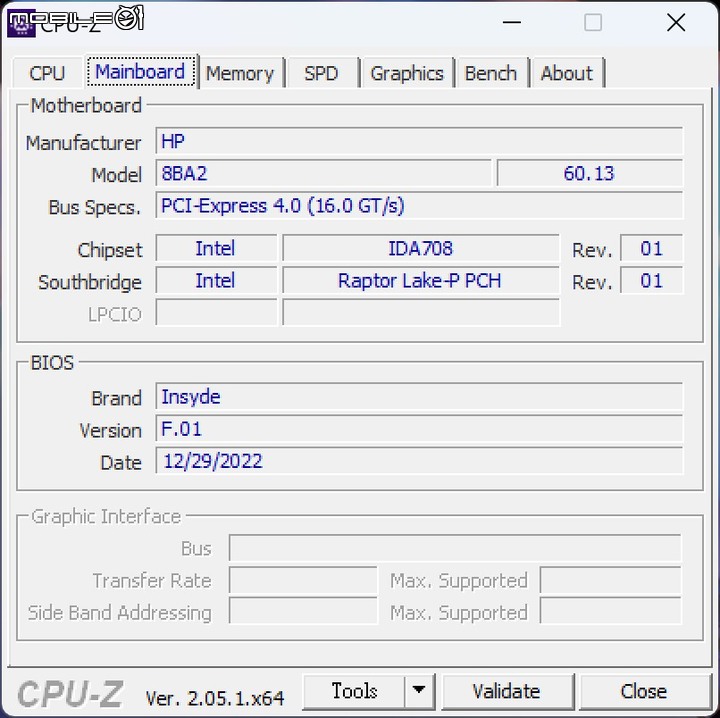The height and width of the screenshot is (718, 720).
Task: Minimize the CPU-Z window
Action: click(x=512, y=22)
